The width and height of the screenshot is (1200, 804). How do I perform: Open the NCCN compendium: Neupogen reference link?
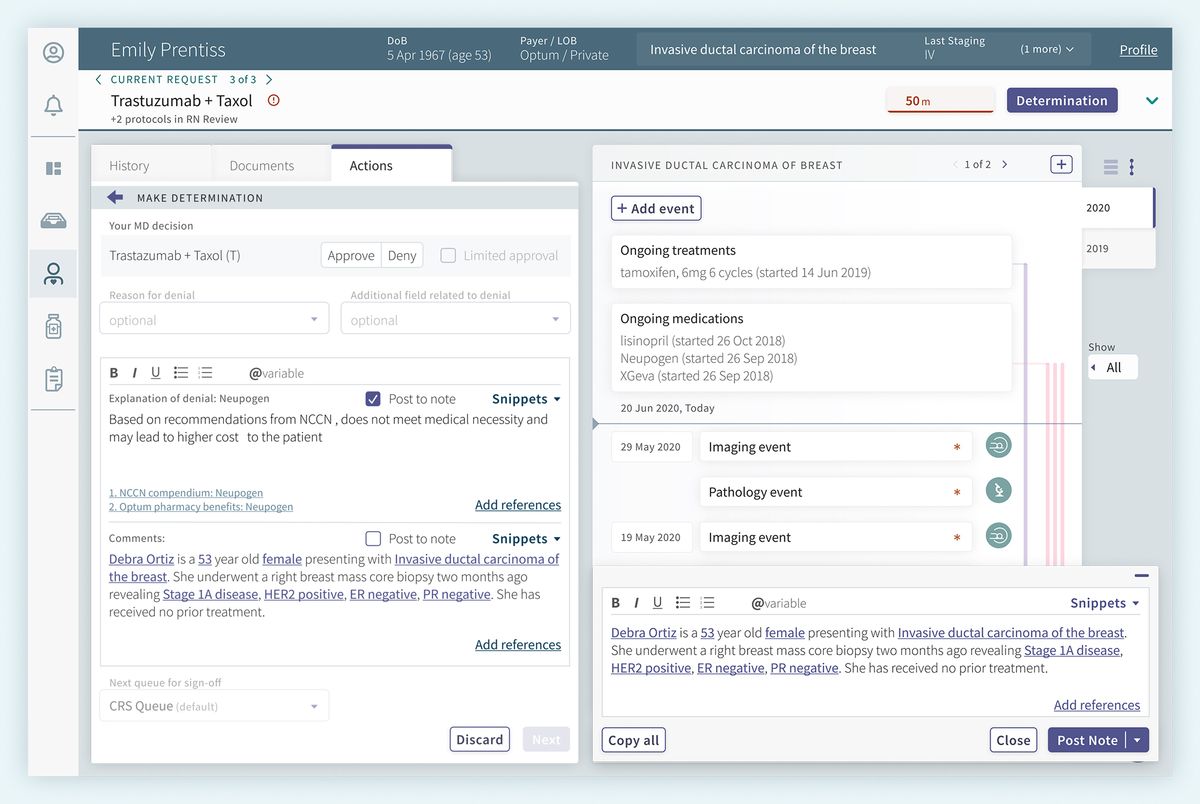pyautogui.click(x=186, y=492)
